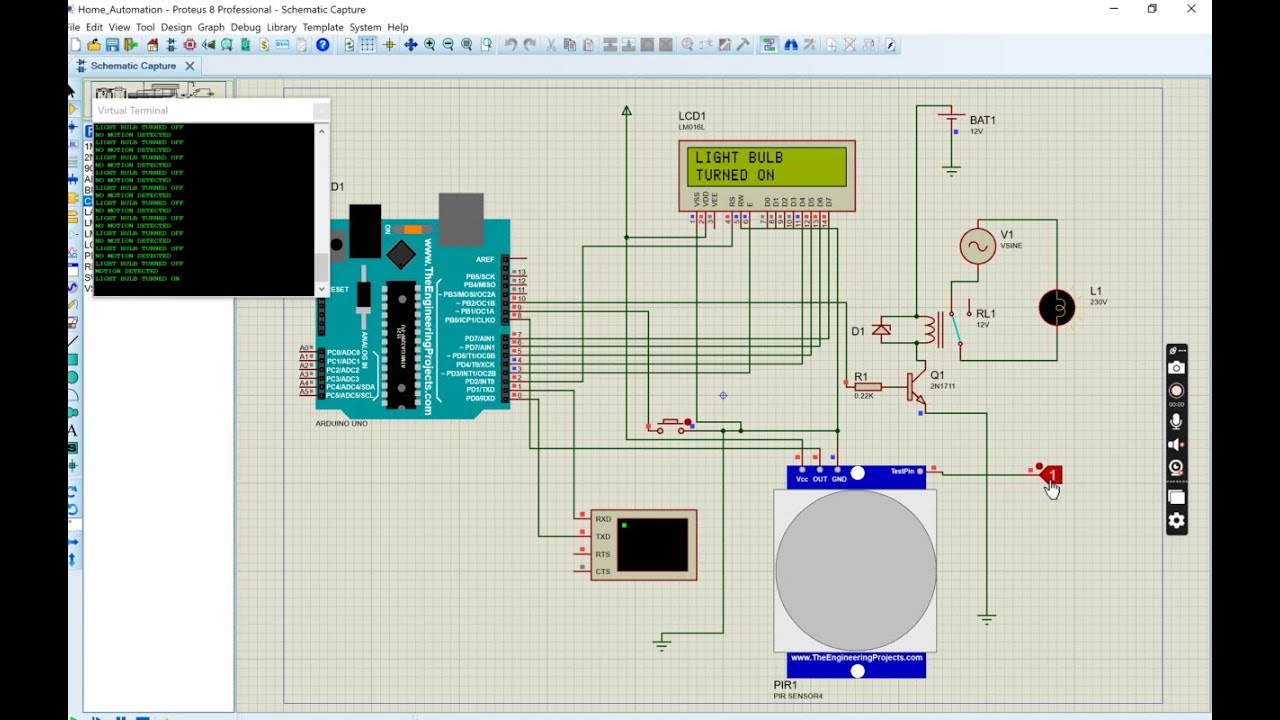Save the project with floppy icon
Viewport: 1280px width, 720px height.
[112, 45]
